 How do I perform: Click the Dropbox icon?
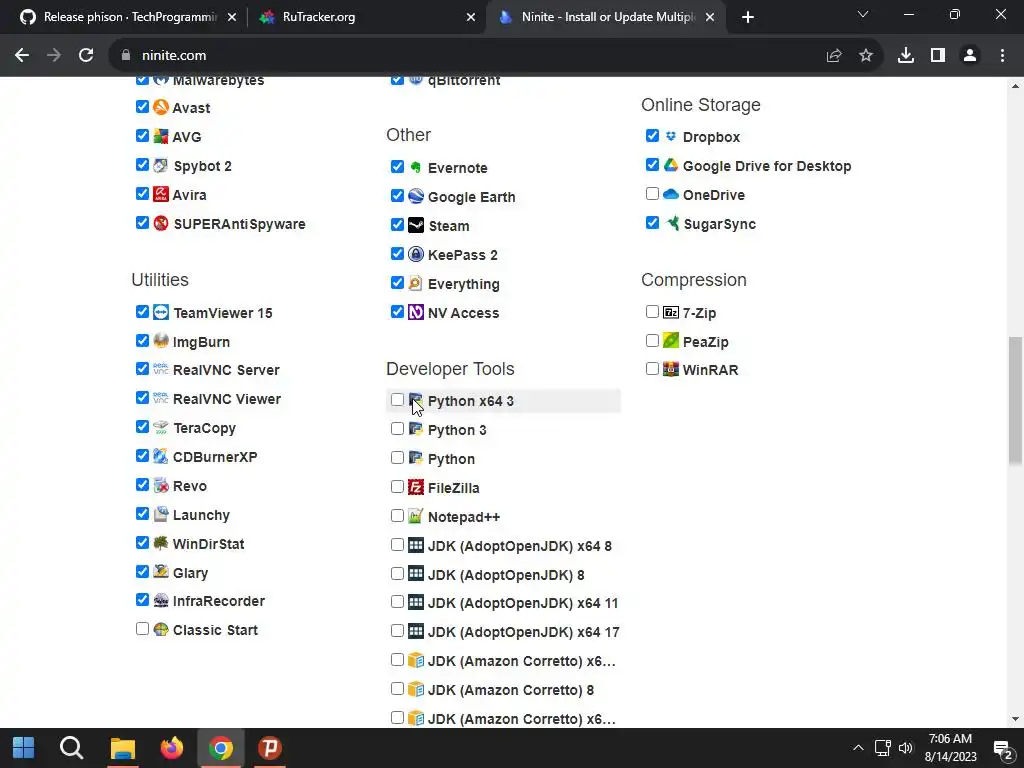(x=671, y=136)
